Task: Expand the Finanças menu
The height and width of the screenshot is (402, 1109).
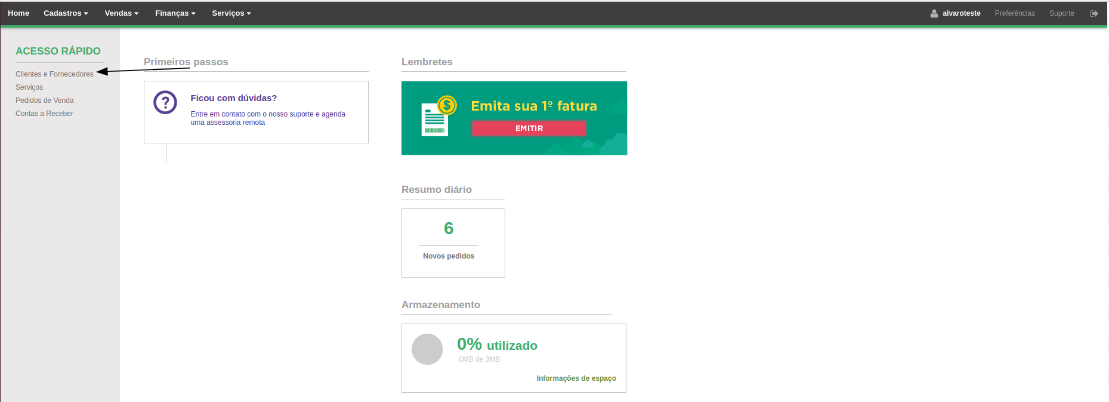Action: pyautogui.click(x=175, y=13)
